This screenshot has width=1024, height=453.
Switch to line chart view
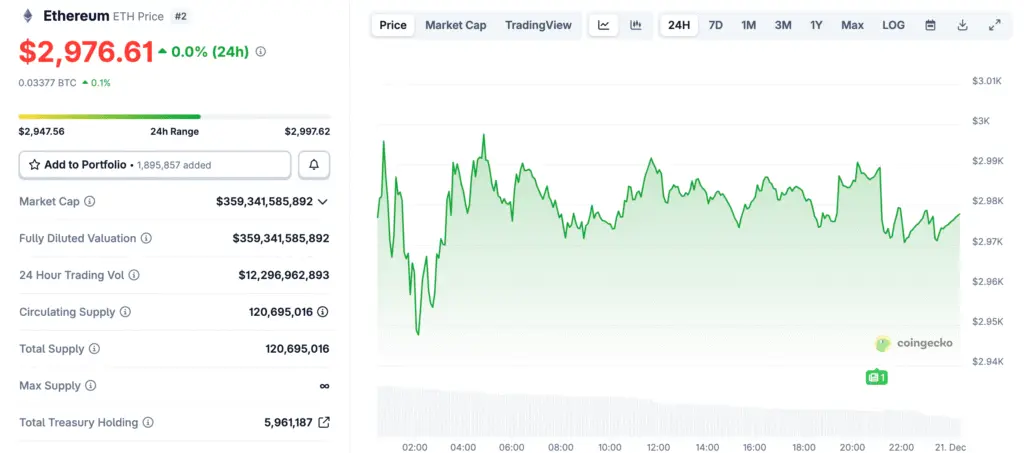pos(604,25)
